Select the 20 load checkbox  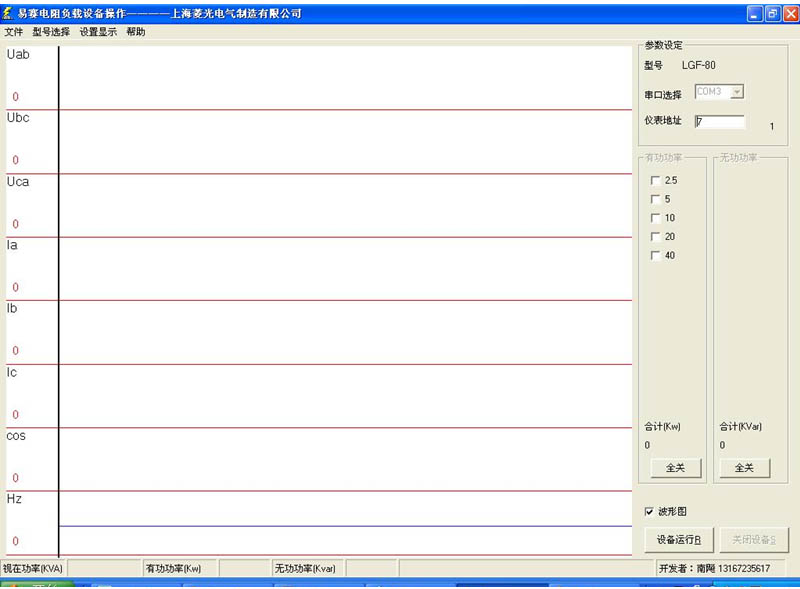tap(656, 237)
